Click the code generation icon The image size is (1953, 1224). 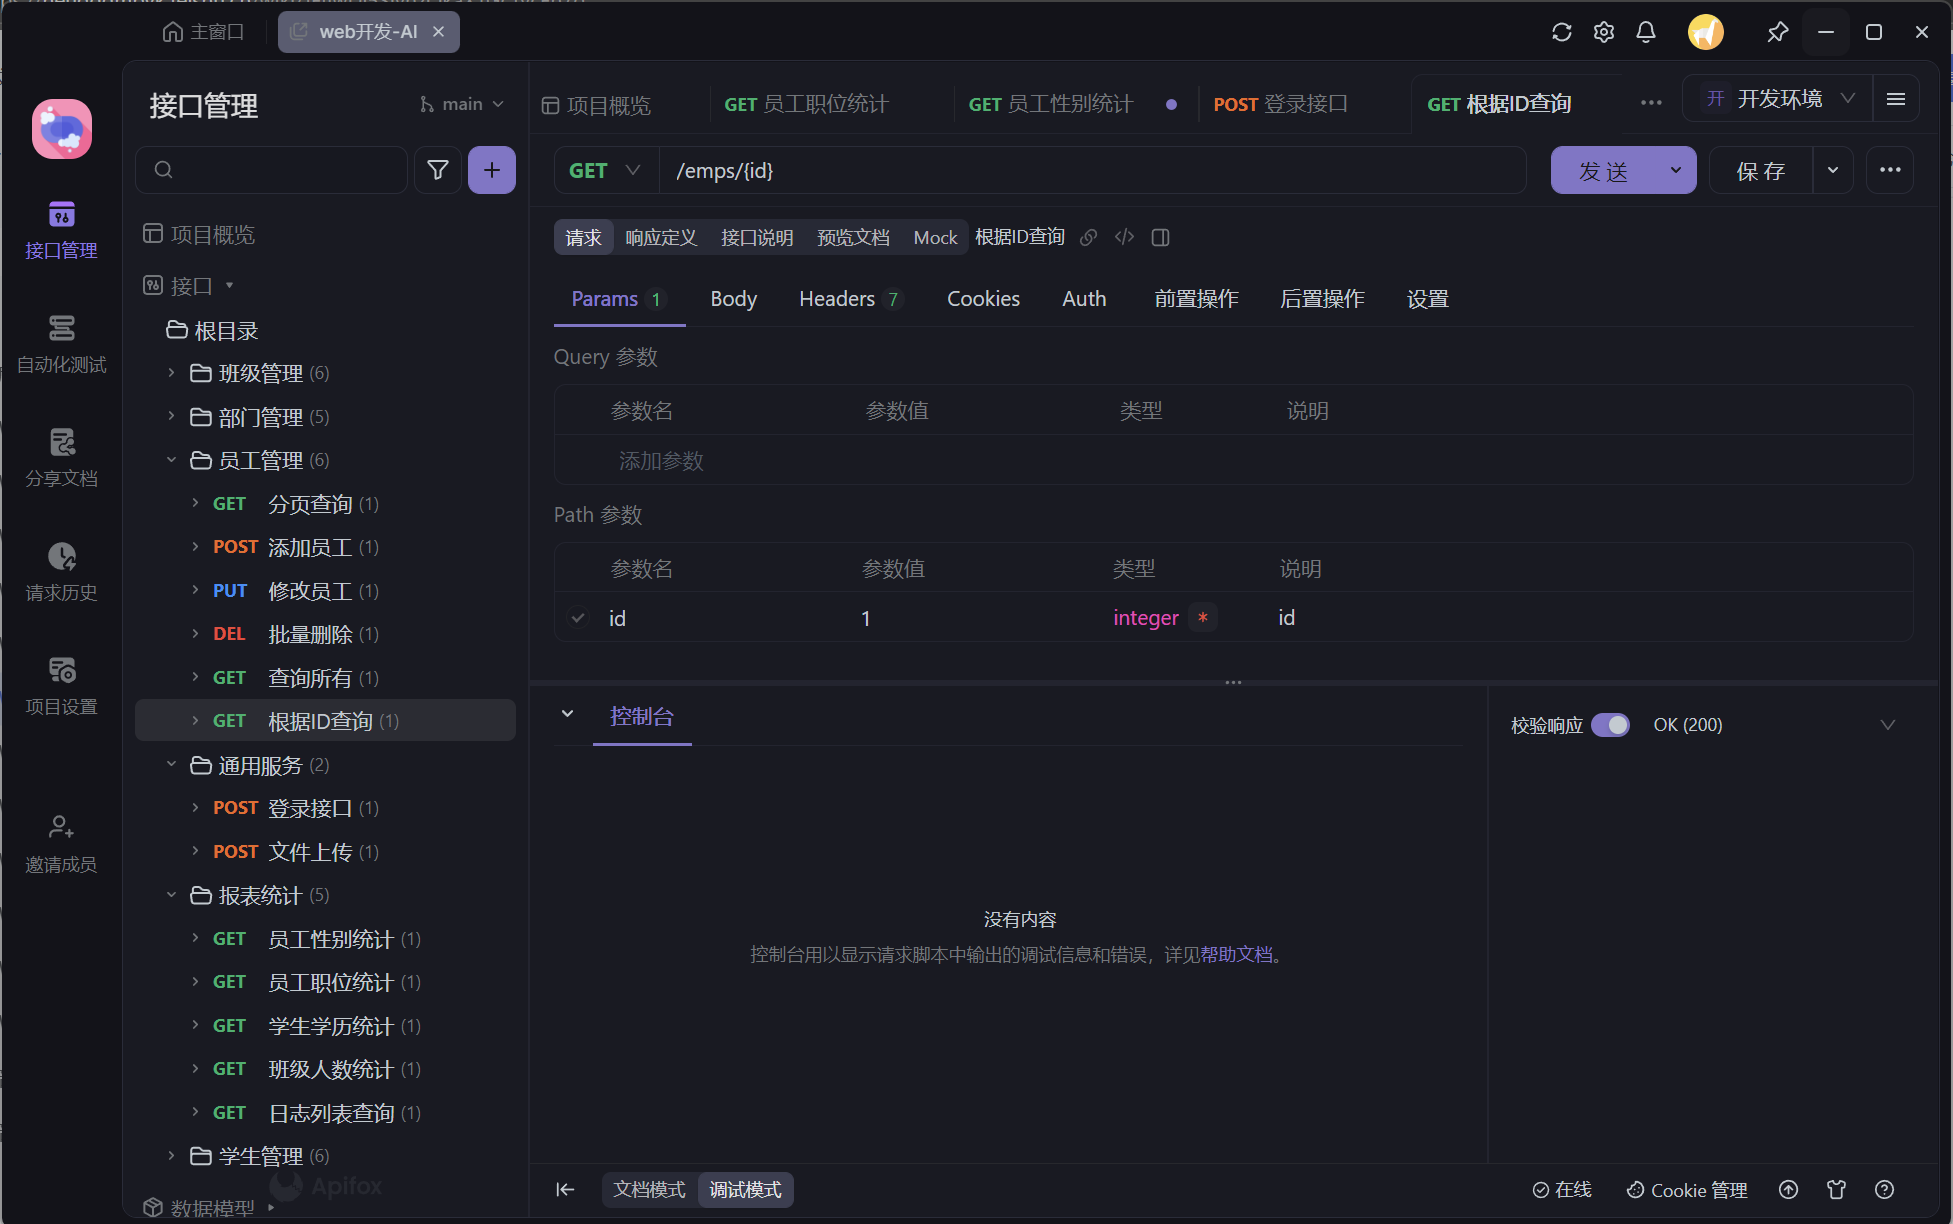[1124, 237]
